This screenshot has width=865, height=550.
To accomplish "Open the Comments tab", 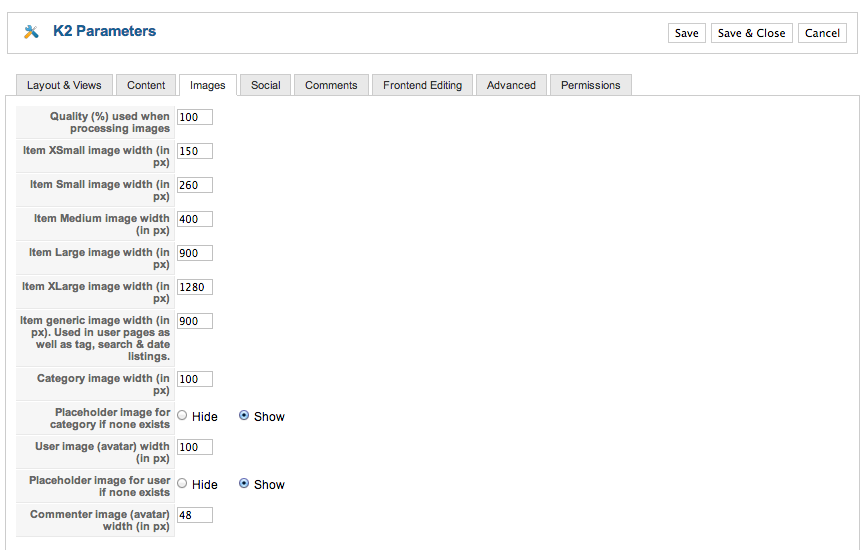I will click(x=331, y=85).
